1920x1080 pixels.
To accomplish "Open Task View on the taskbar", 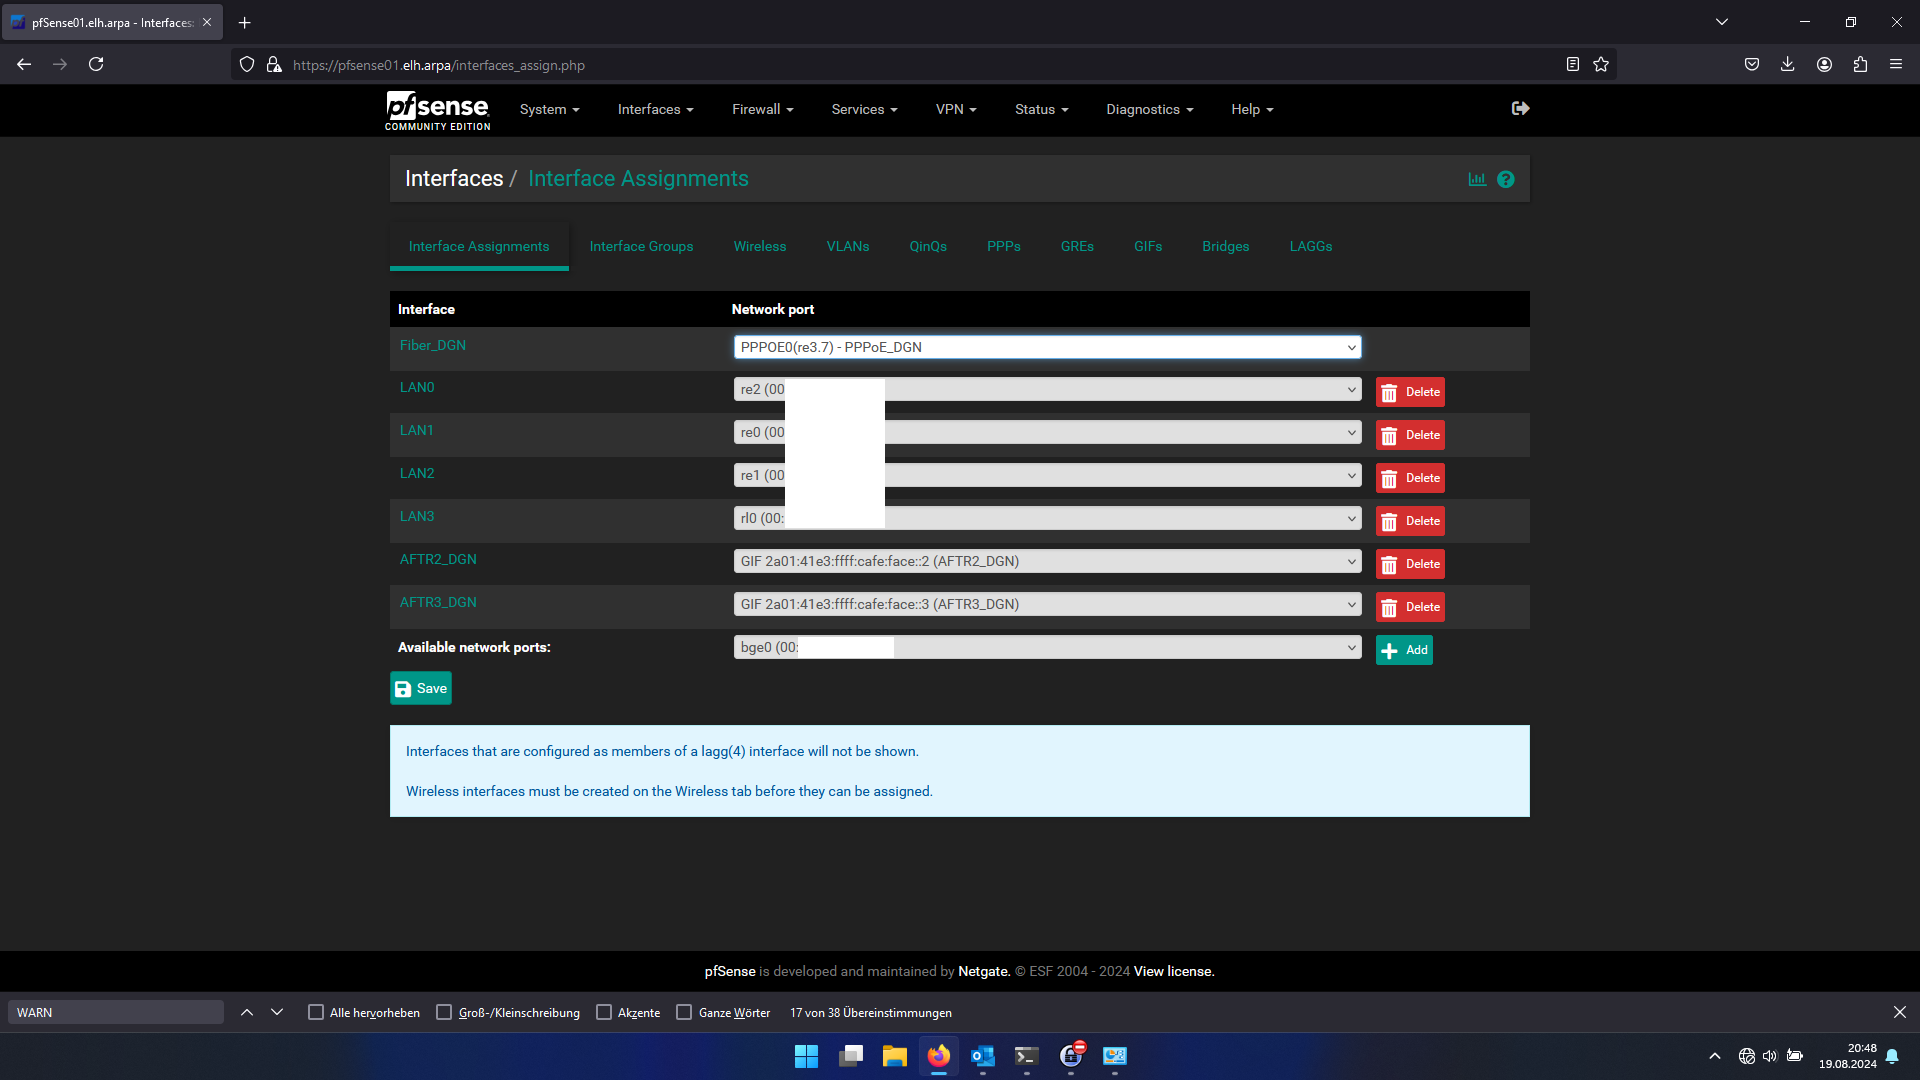I will (851, 1056).
